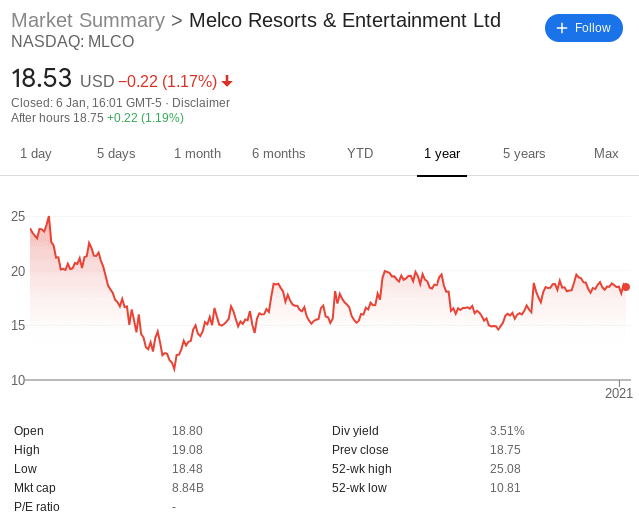Click the red endpoint dot on chart
Screen dimensions: 639x523
[x=626, y=287]
